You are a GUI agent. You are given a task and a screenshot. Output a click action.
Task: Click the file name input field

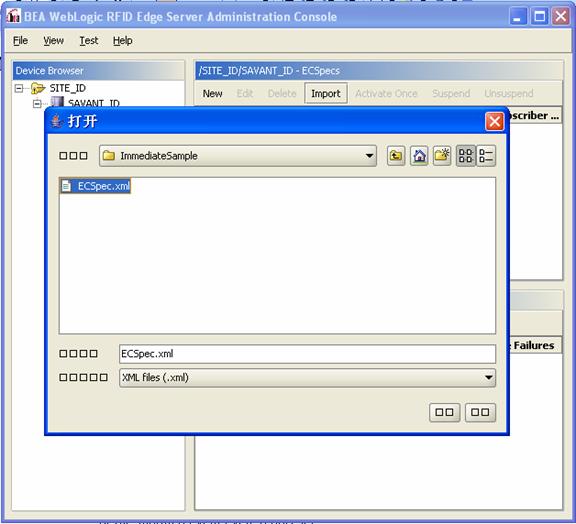point(307,354)
